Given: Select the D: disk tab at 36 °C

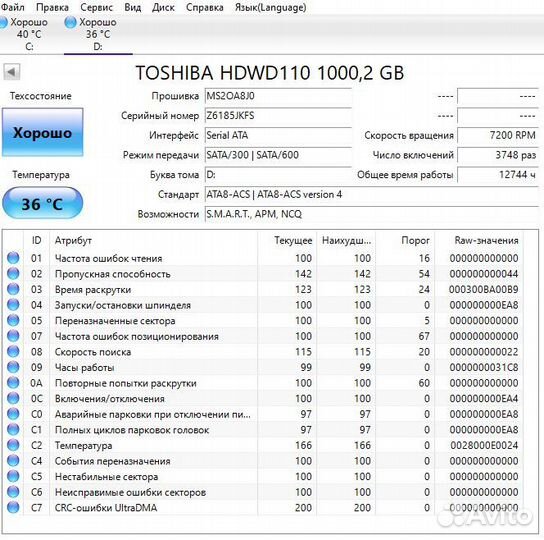Looking at the screenshot, I should point(98,34).
